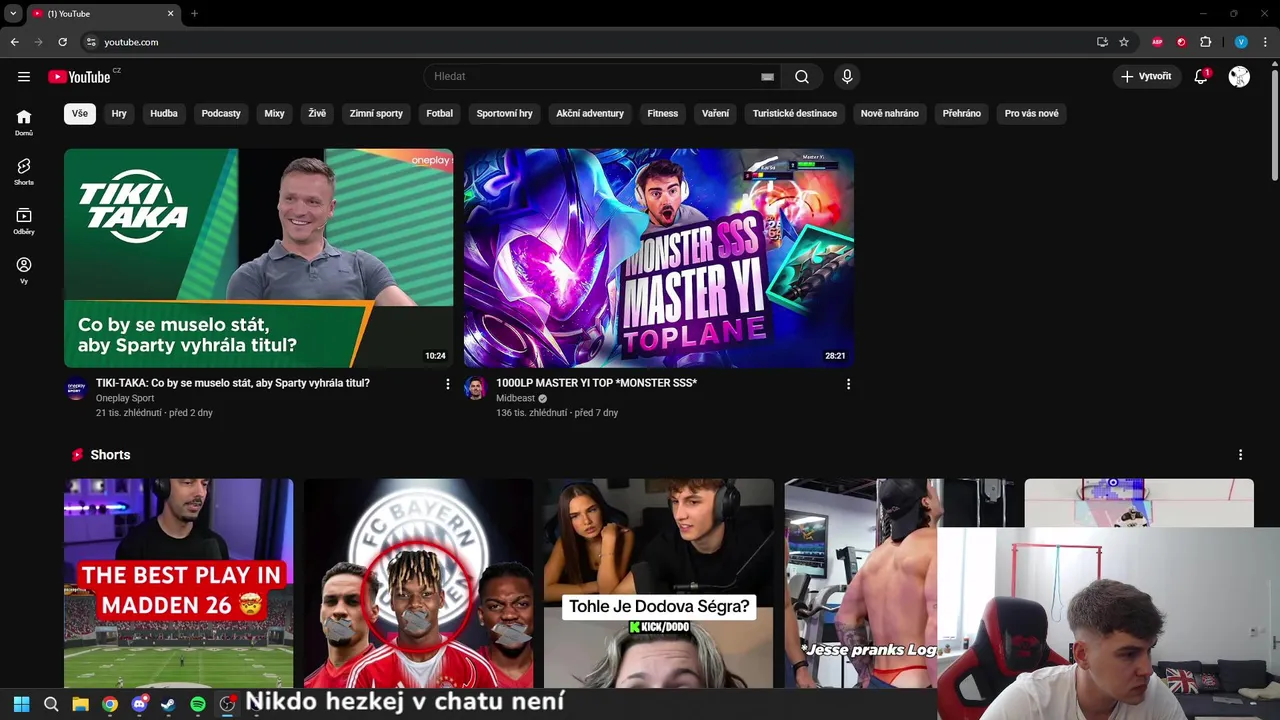Open File Explorer from the taskbar
This screenshot has height=720, width=1280.
80,704
